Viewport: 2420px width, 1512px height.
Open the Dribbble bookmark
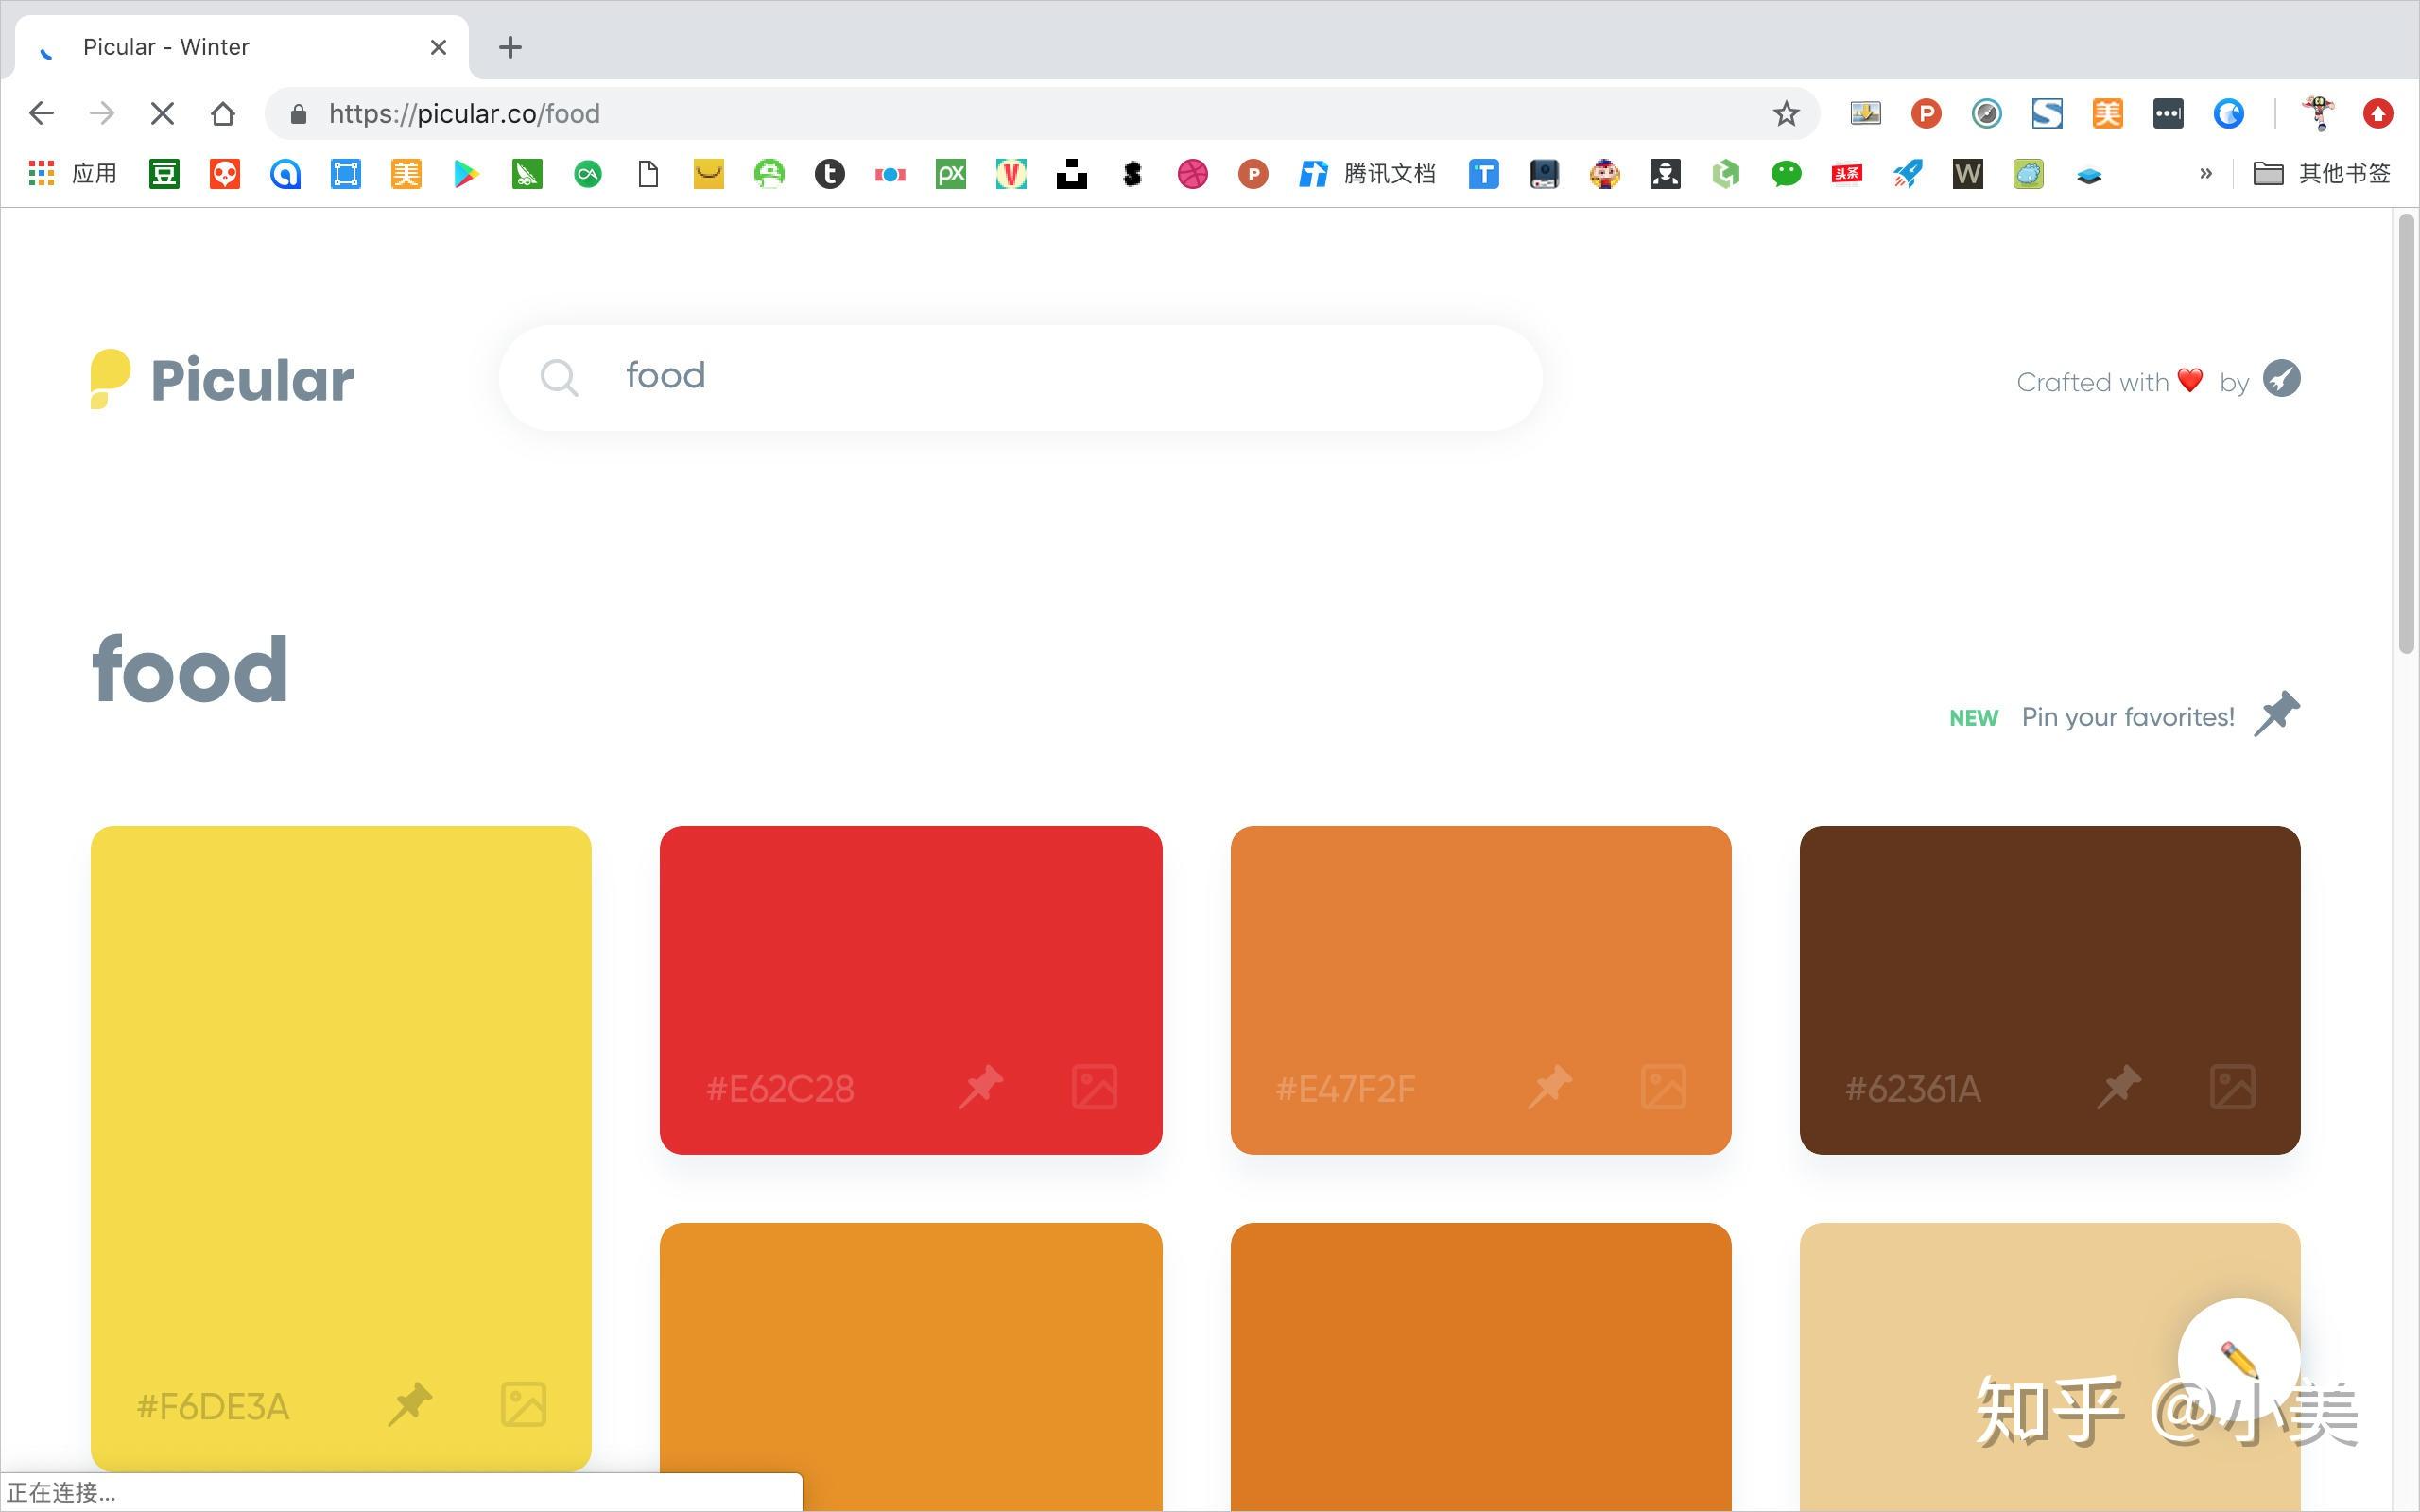pyautogui.click(x=1192, y=174)
